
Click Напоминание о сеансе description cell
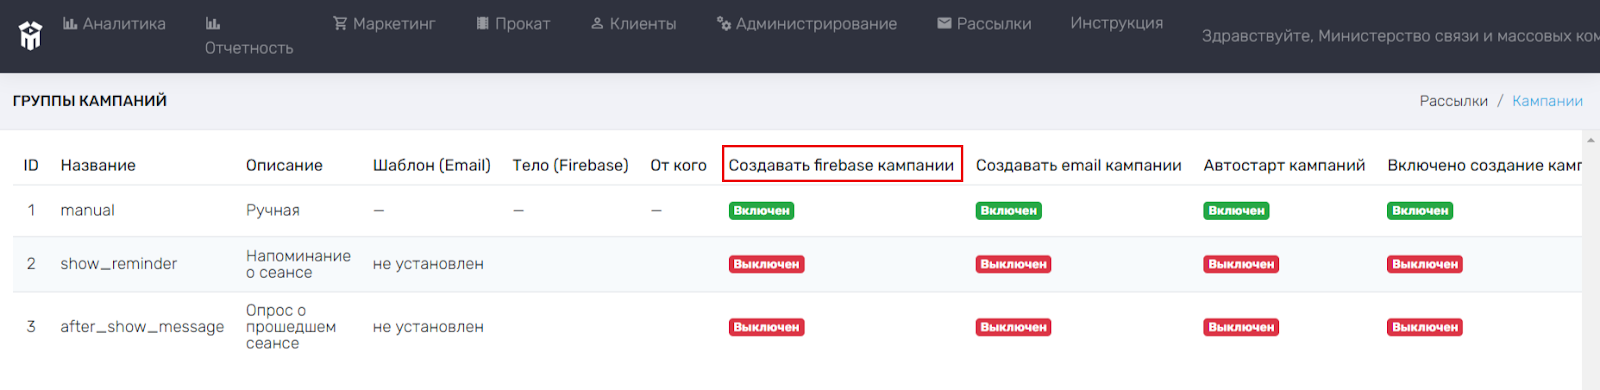(x=298, y=264)
